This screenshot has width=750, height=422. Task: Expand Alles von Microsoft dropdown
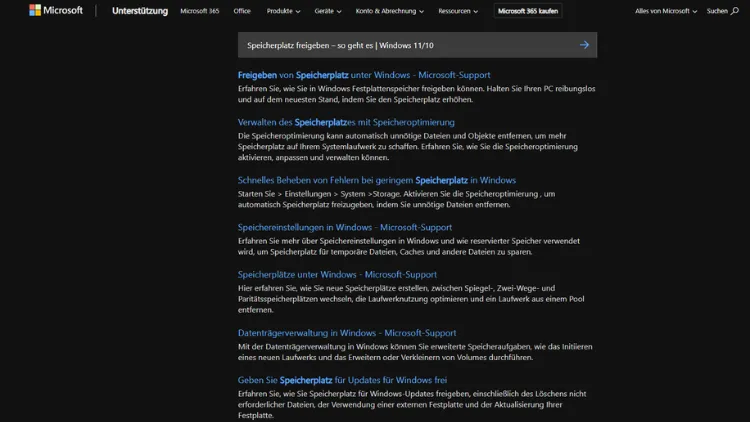[666, 11]
